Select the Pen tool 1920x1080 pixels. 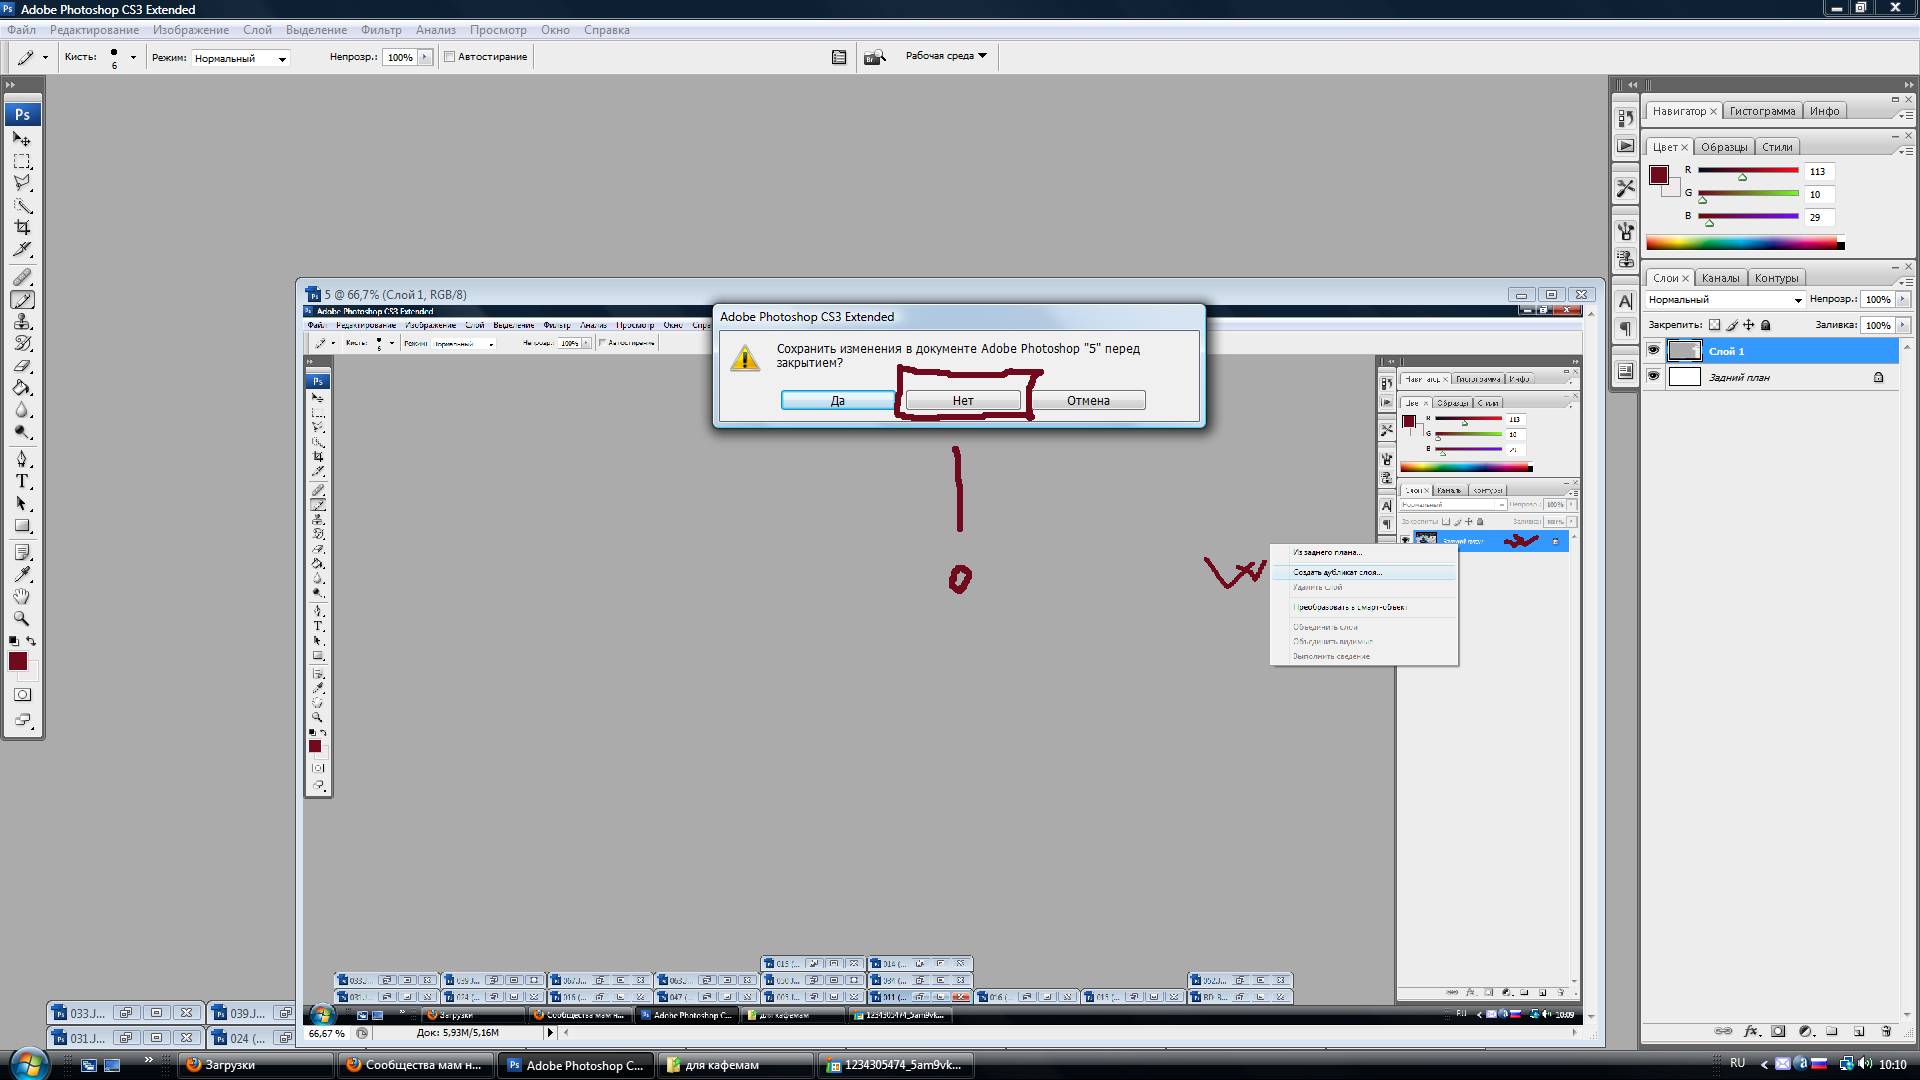[x=22, y=459]
